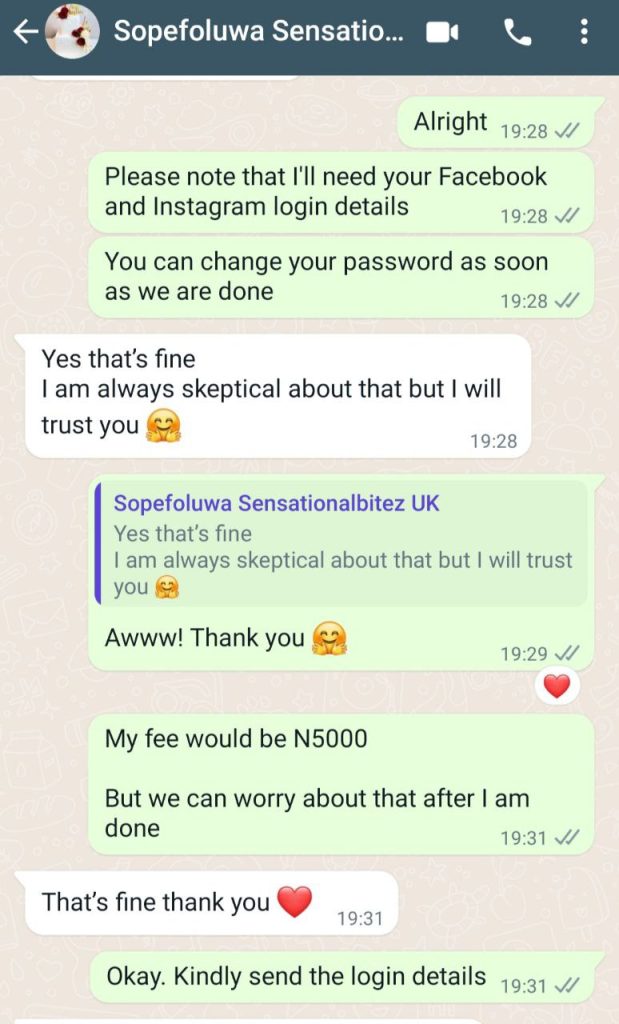The image size is (619, 1024).
Task: Select received 'Yes that's fine' message bubble
Action: click(x=273, y=396)
